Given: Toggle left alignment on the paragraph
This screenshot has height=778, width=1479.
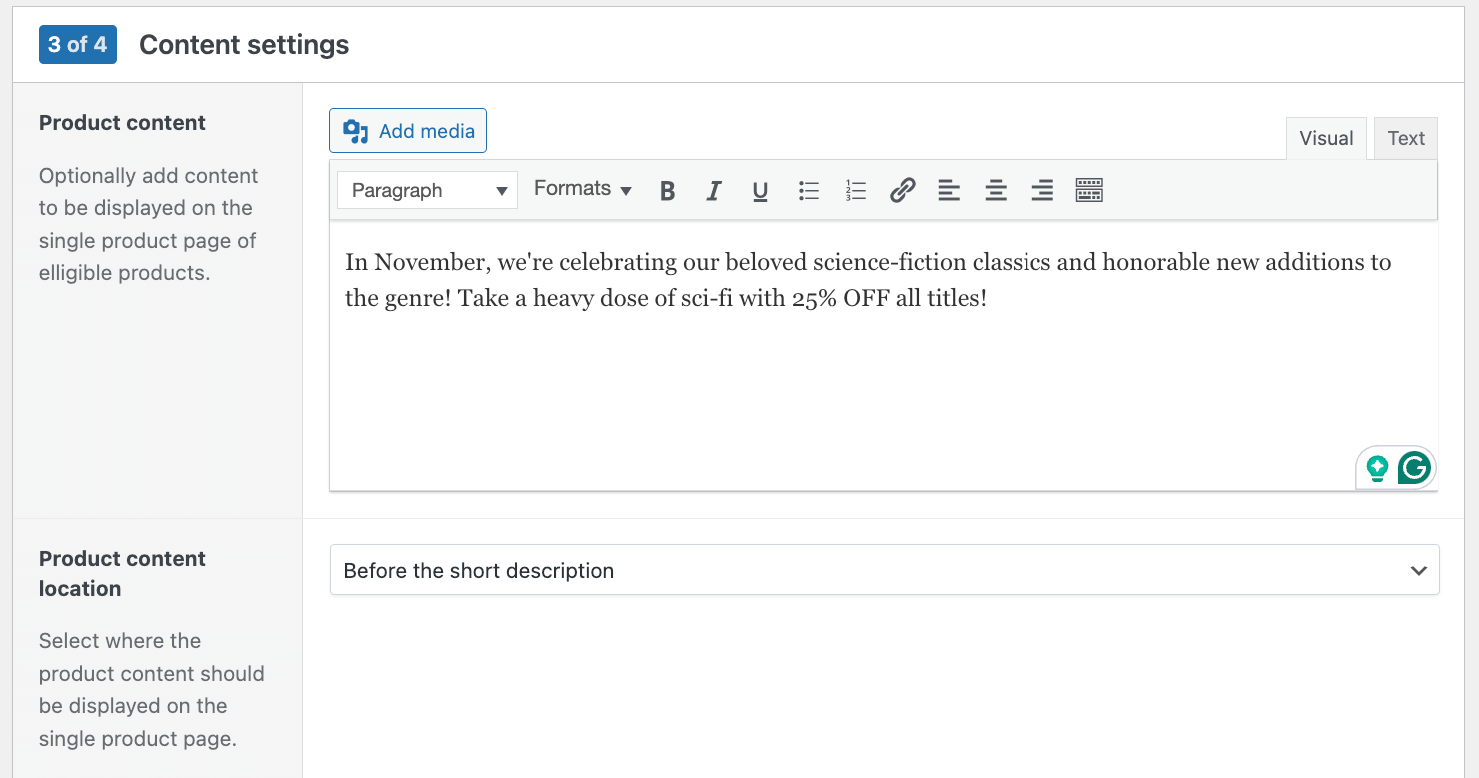Looking at the screenshot, I should pyautogui.click(x=948, y=189).
